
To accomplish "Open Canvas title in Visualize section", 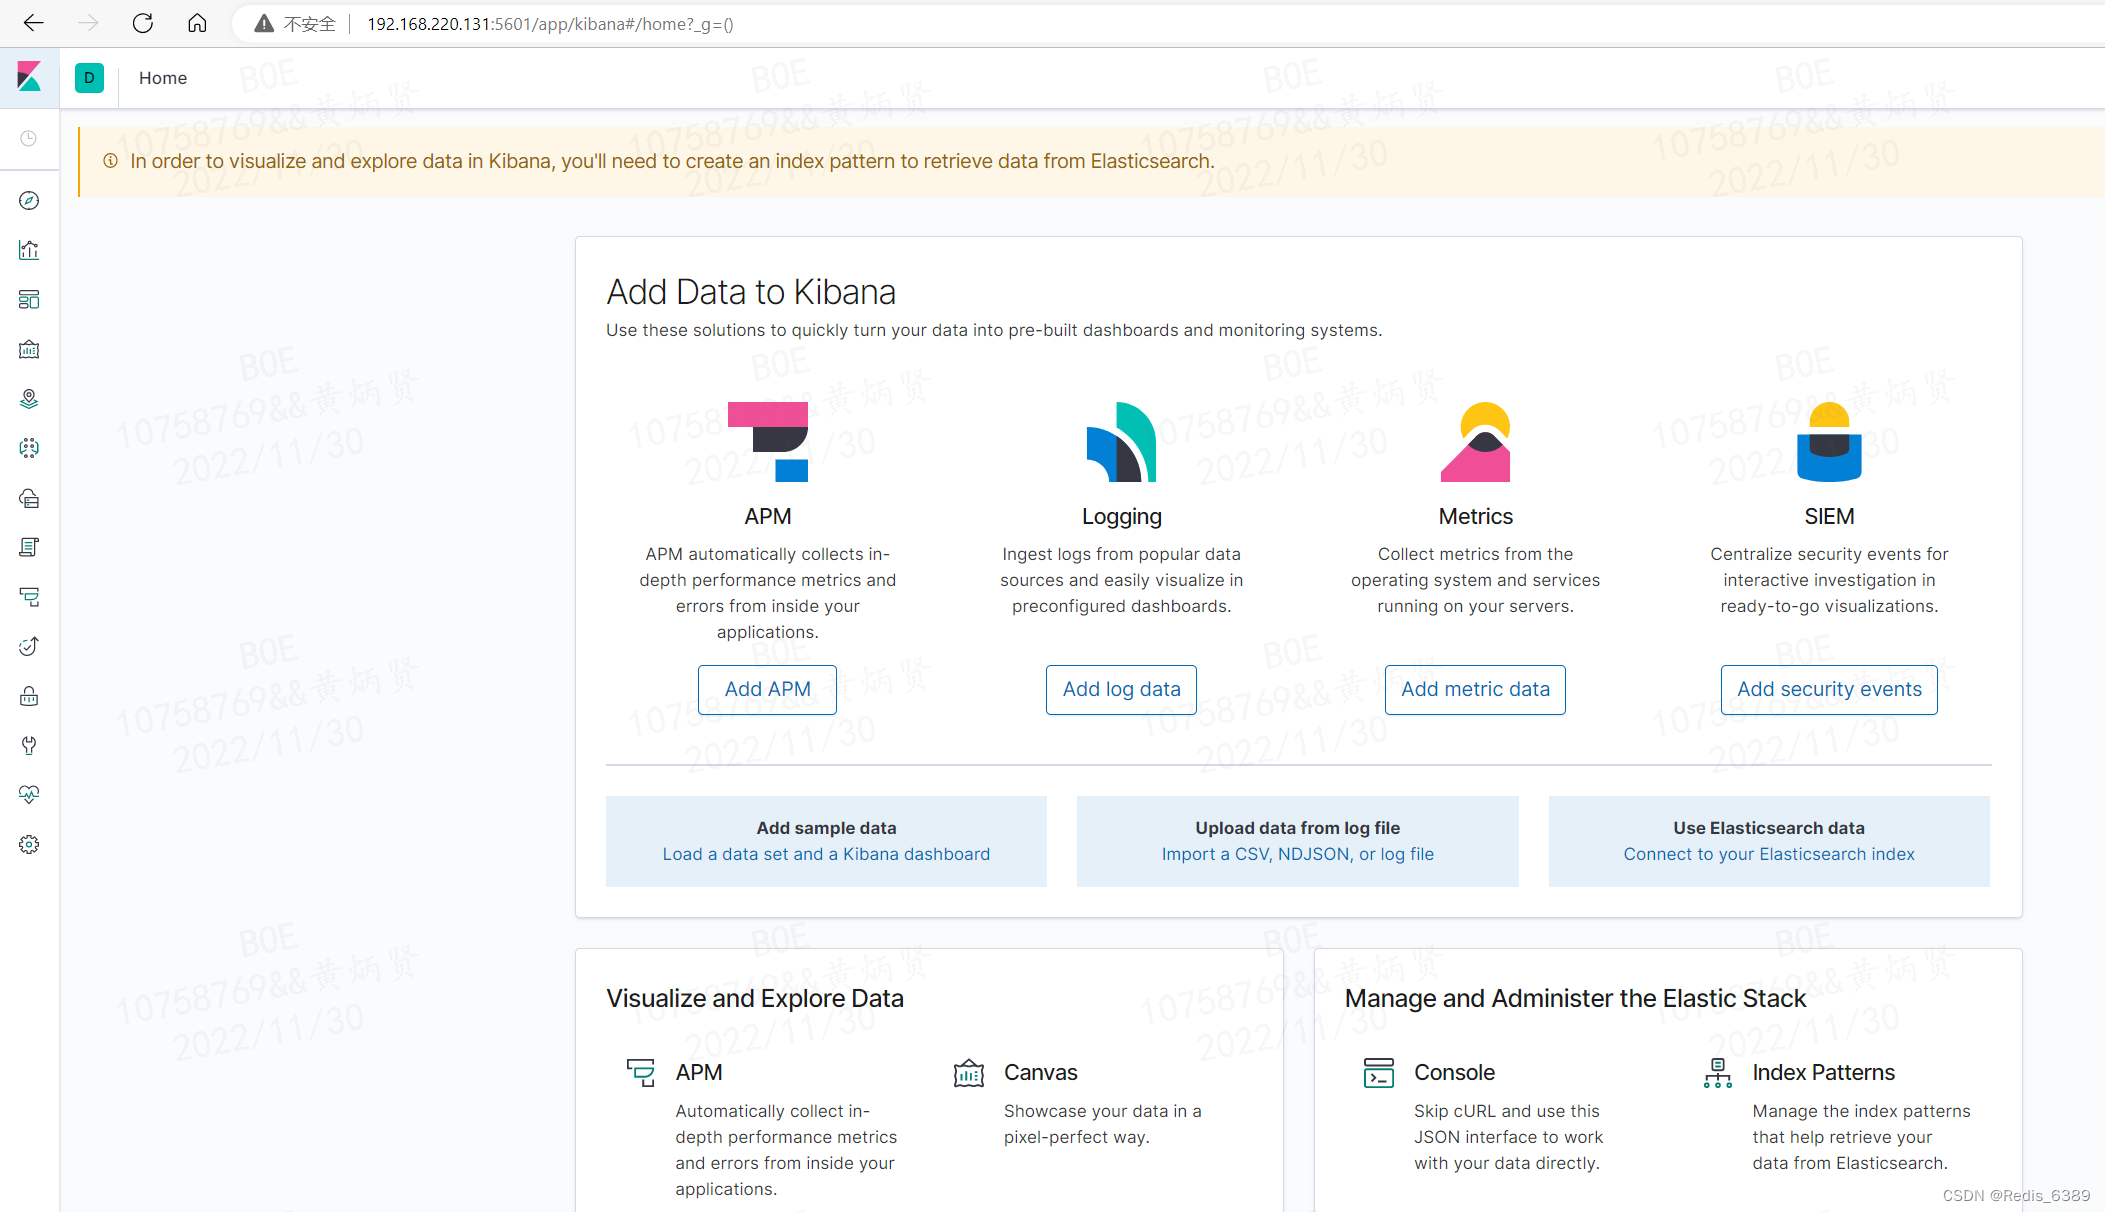I will [x=1040, y=1072].
